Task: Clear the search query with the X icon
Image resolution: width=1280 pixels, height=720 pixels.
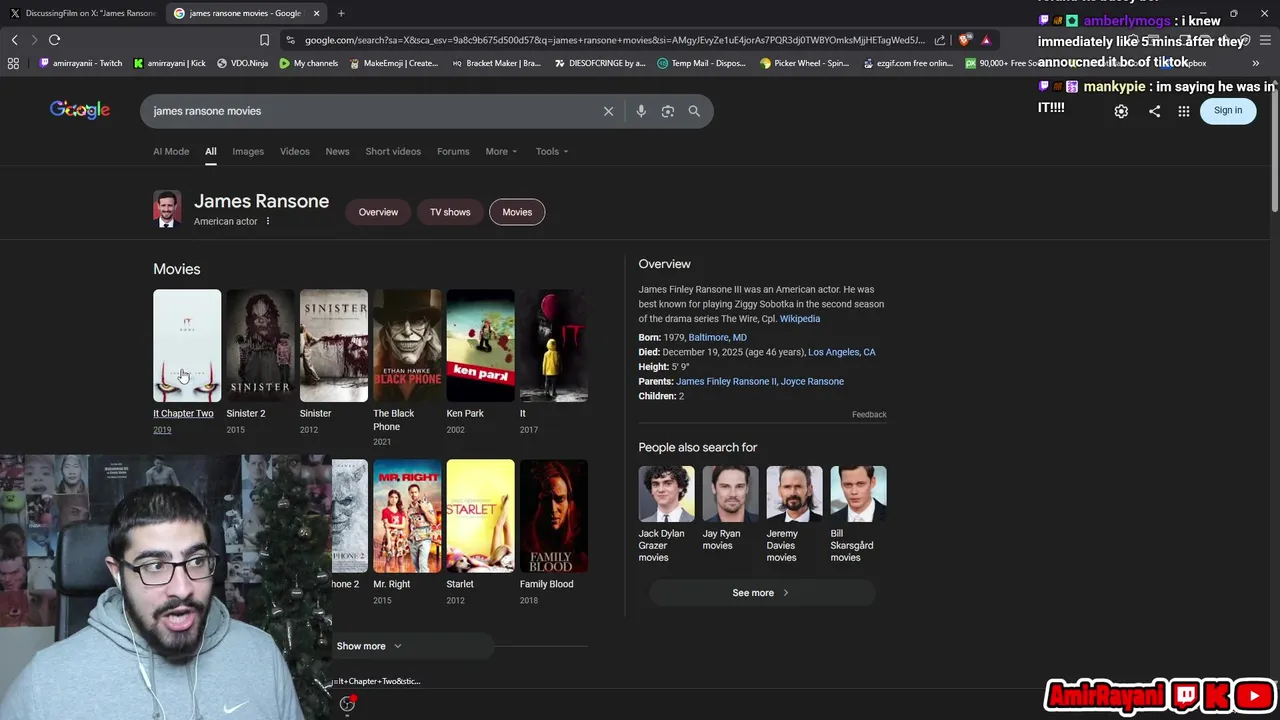Action: point(608,111)
